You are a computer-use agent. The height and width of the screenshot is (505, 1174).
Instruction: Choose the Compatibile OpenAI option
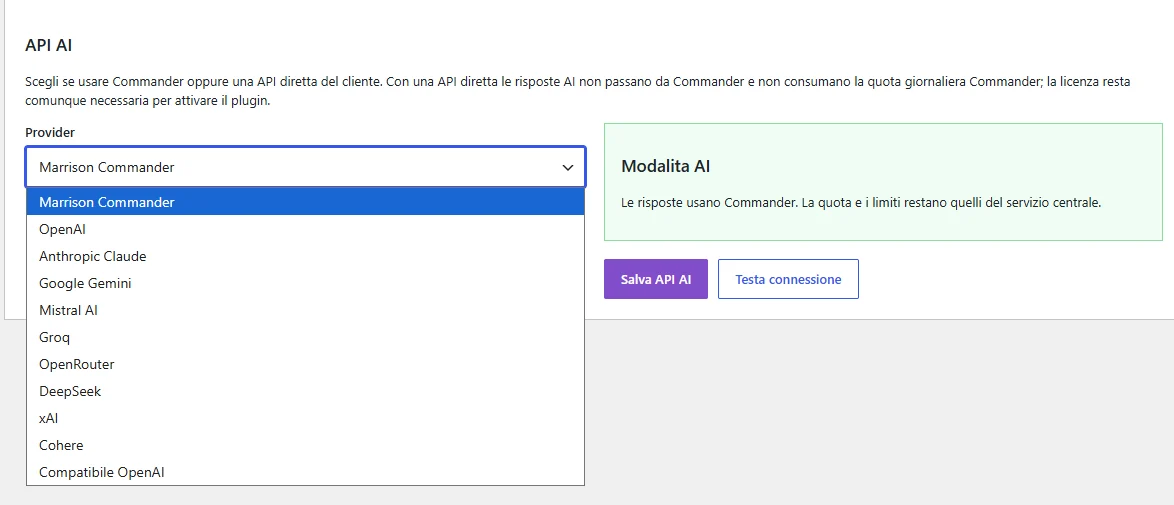tap(305, 472)
